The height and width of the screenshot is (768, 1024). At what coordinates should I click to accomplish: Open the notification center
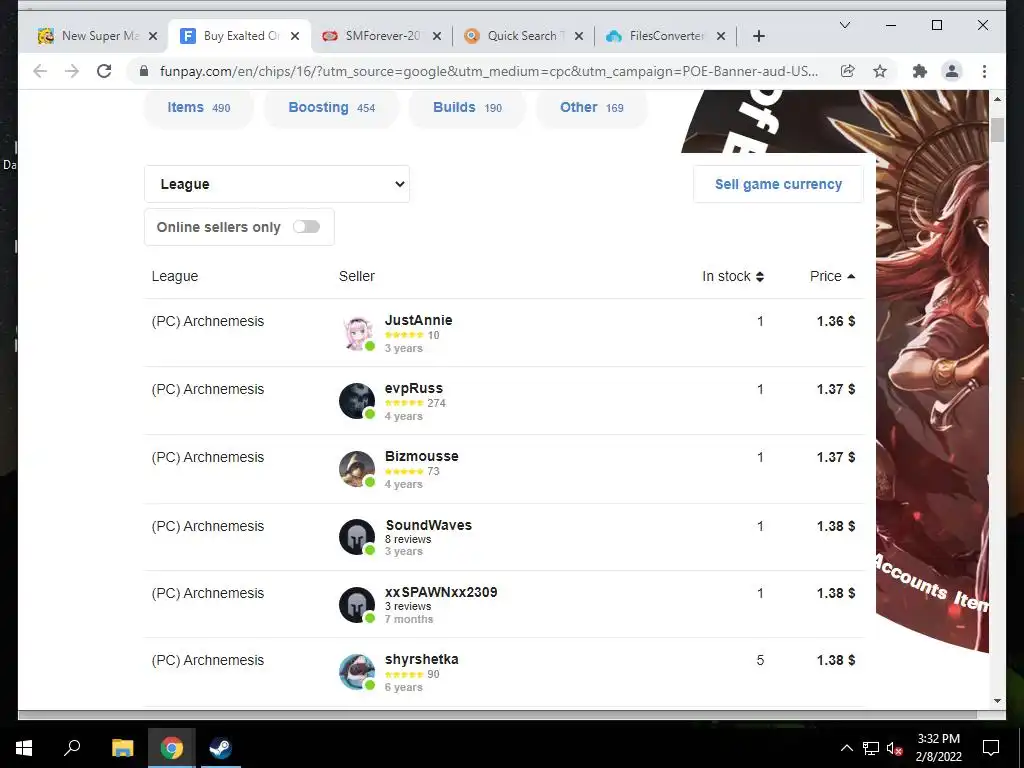[x=991, y=748]
